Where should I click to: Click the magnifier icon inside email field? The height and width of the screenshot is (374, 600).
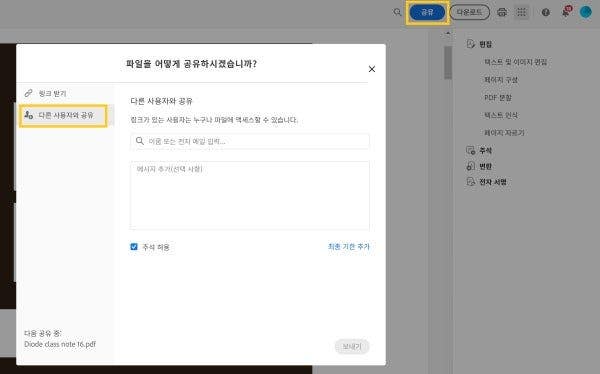[140, 141]
